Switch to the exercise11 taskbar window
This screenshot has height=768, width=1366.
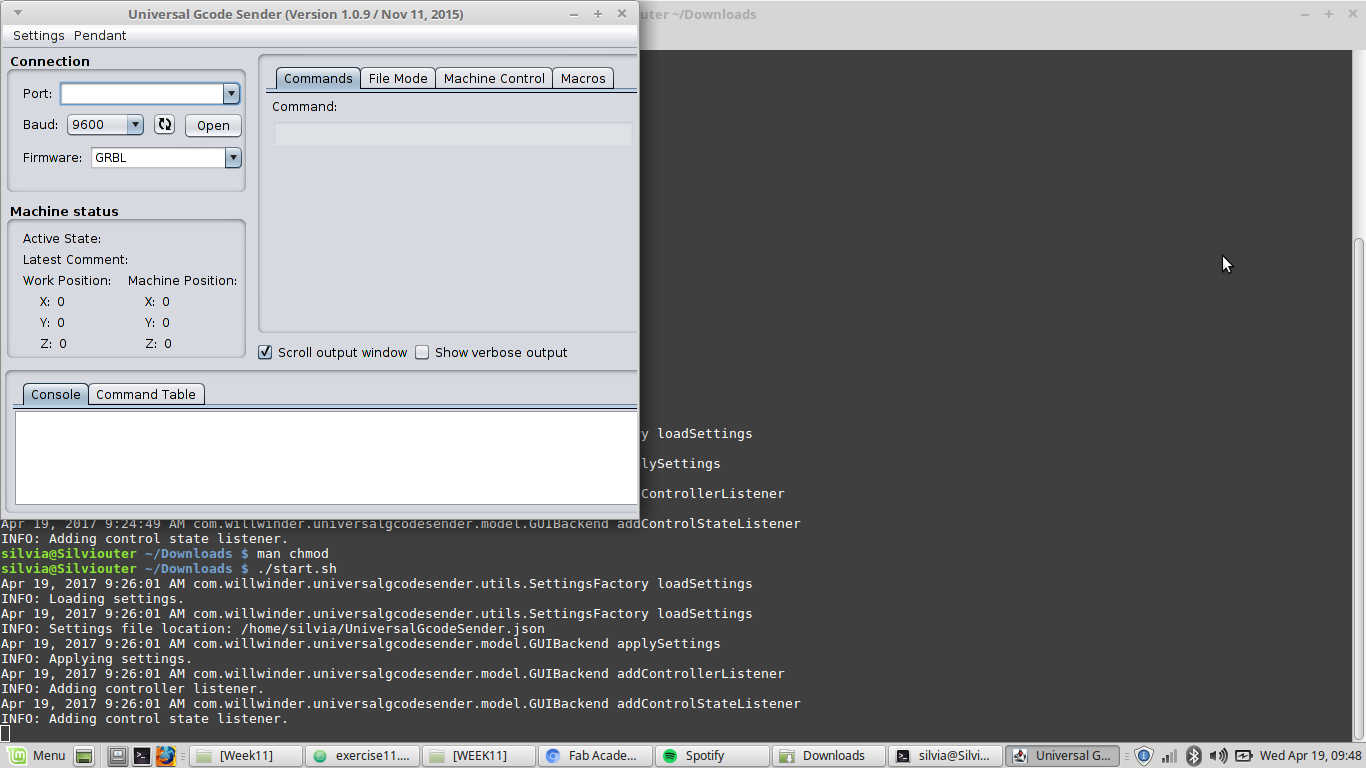[x=363, y=756]
